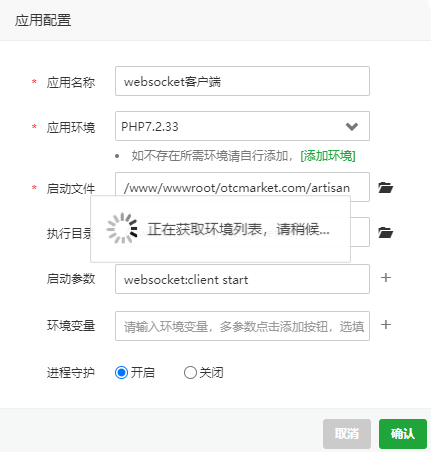Click the loading spinner icon
This screenshot has width=431, height=452.
tap(122, 229)
